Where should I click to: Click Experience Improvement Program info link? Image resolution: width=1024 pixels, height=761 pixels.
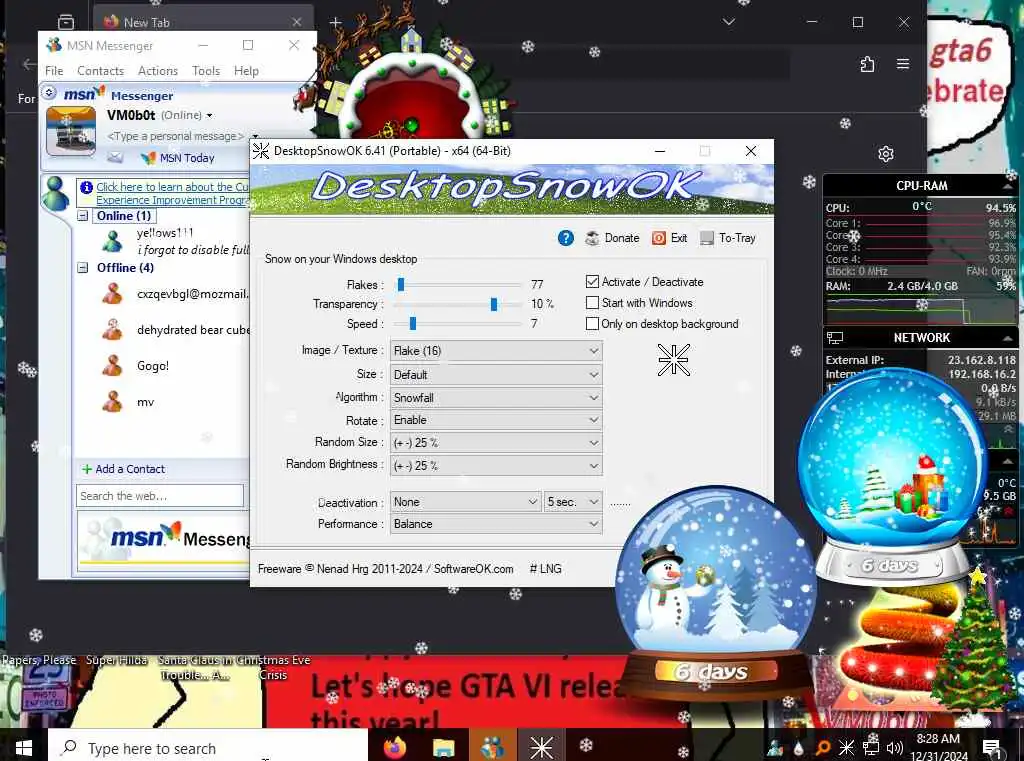tap(172, 193)
